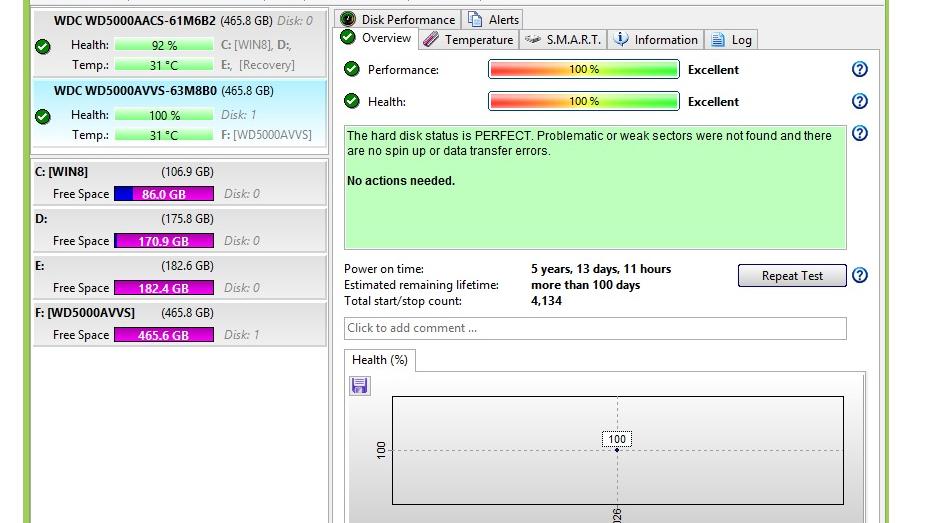Click help icon beside status description box

click(x=860, y=133)
